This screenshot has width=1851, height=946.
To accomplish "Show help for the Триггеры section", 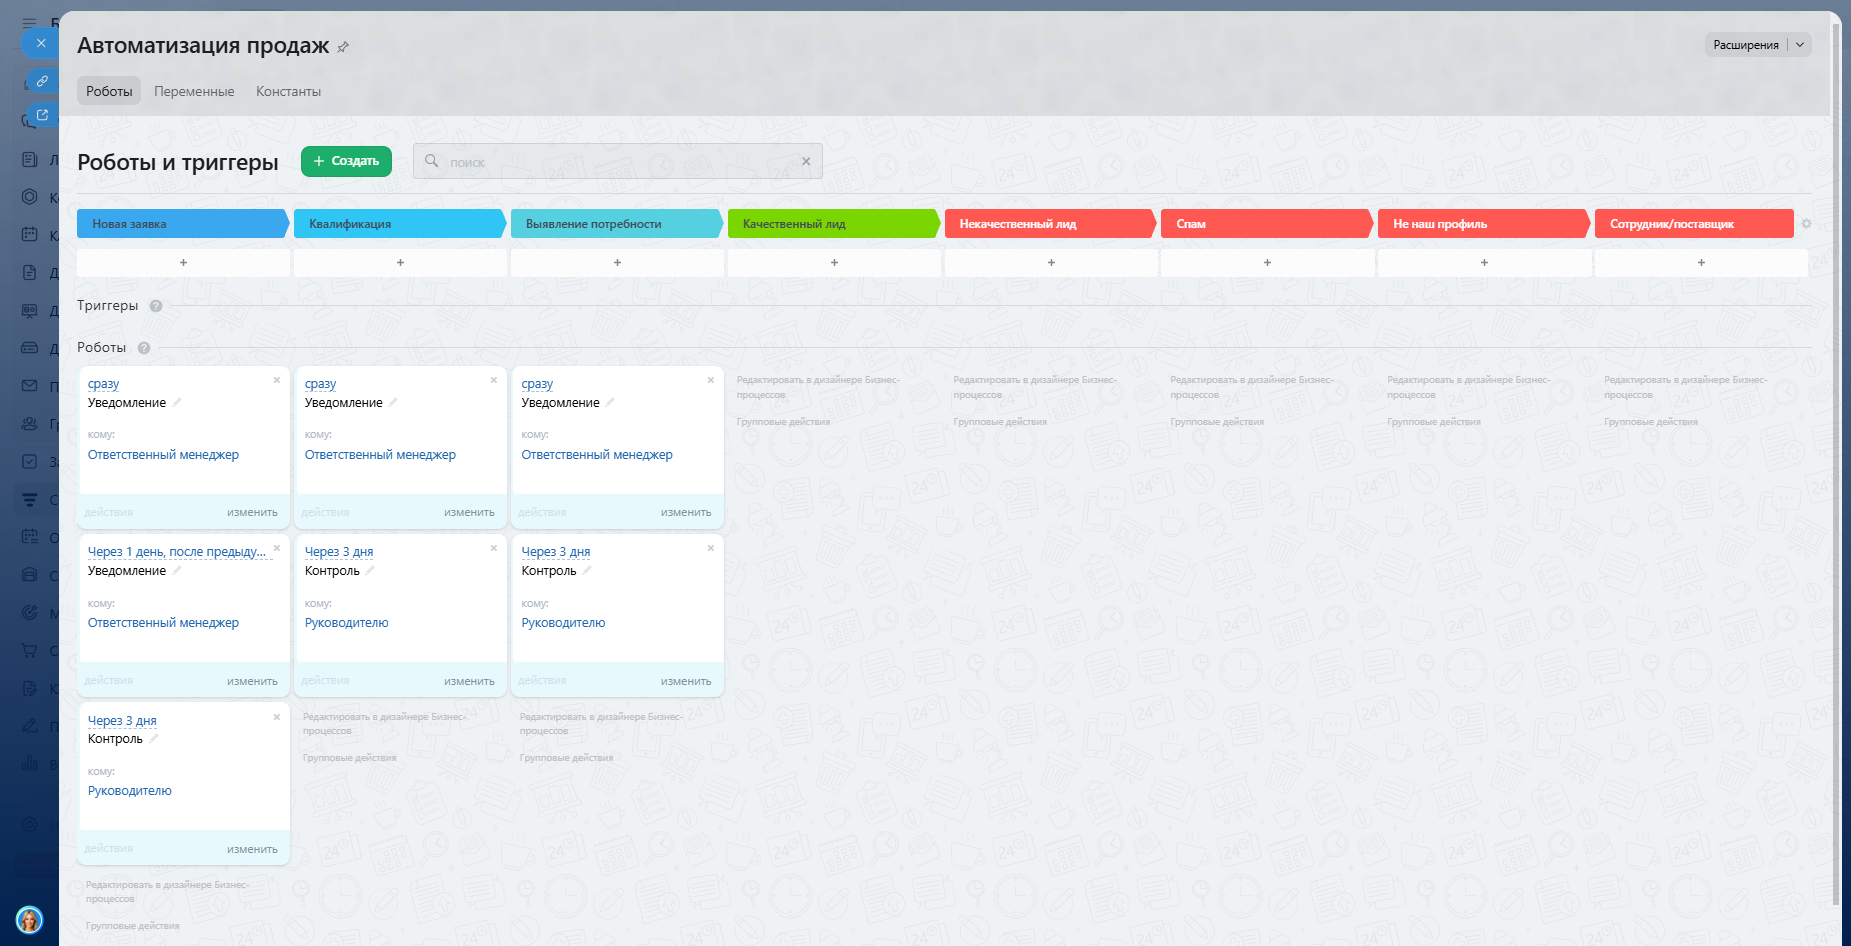I will click(x=156, y=306).
